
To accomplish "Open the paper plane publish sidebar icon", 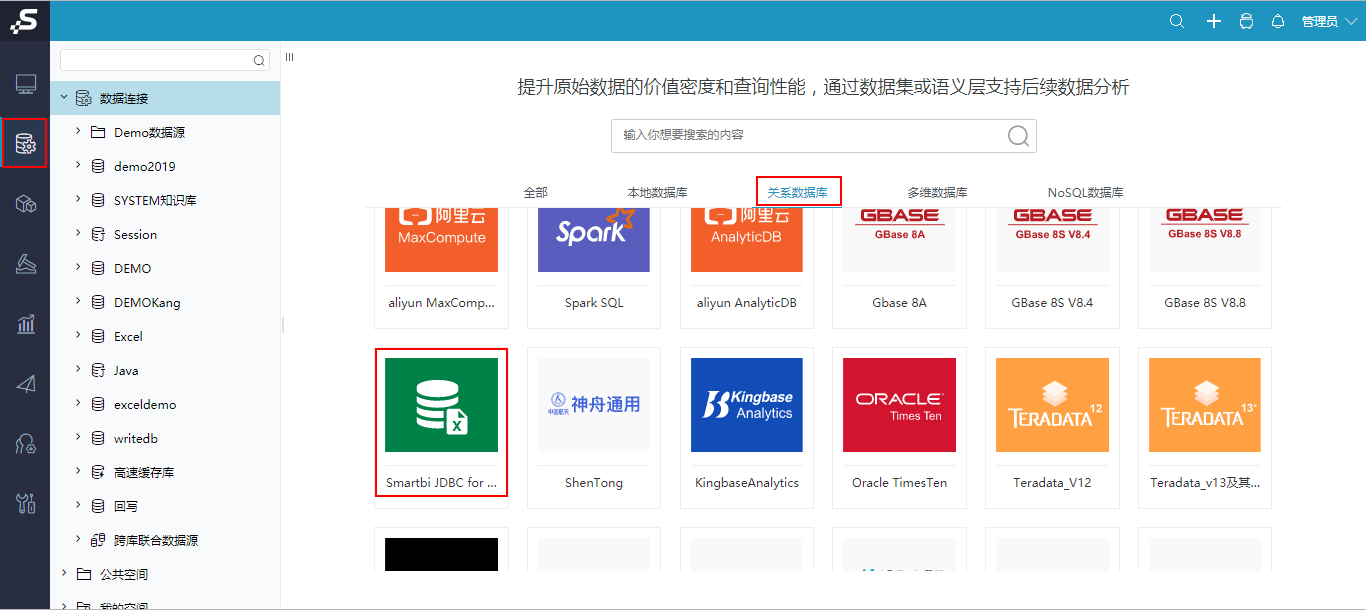I will [26, 384].
